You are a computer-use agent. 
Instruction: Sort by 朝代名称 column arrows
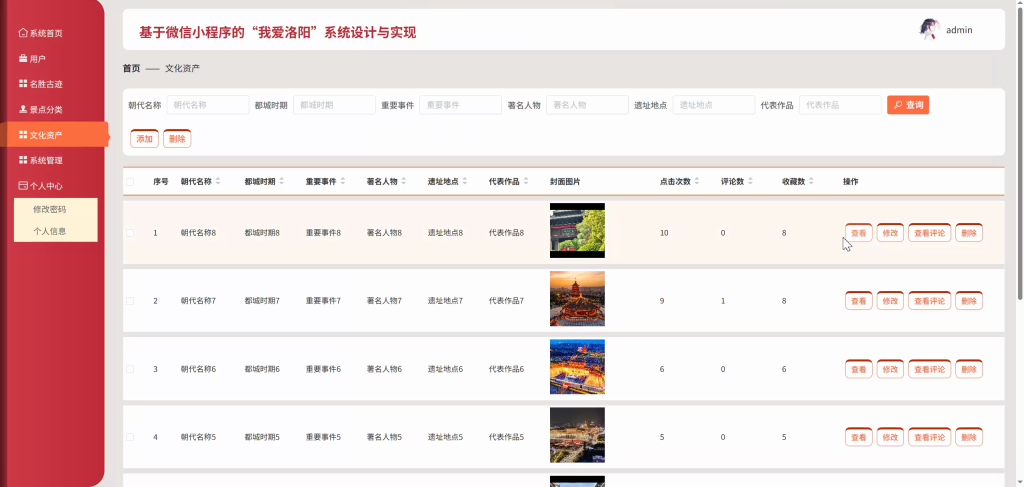[x=218, y=181]
